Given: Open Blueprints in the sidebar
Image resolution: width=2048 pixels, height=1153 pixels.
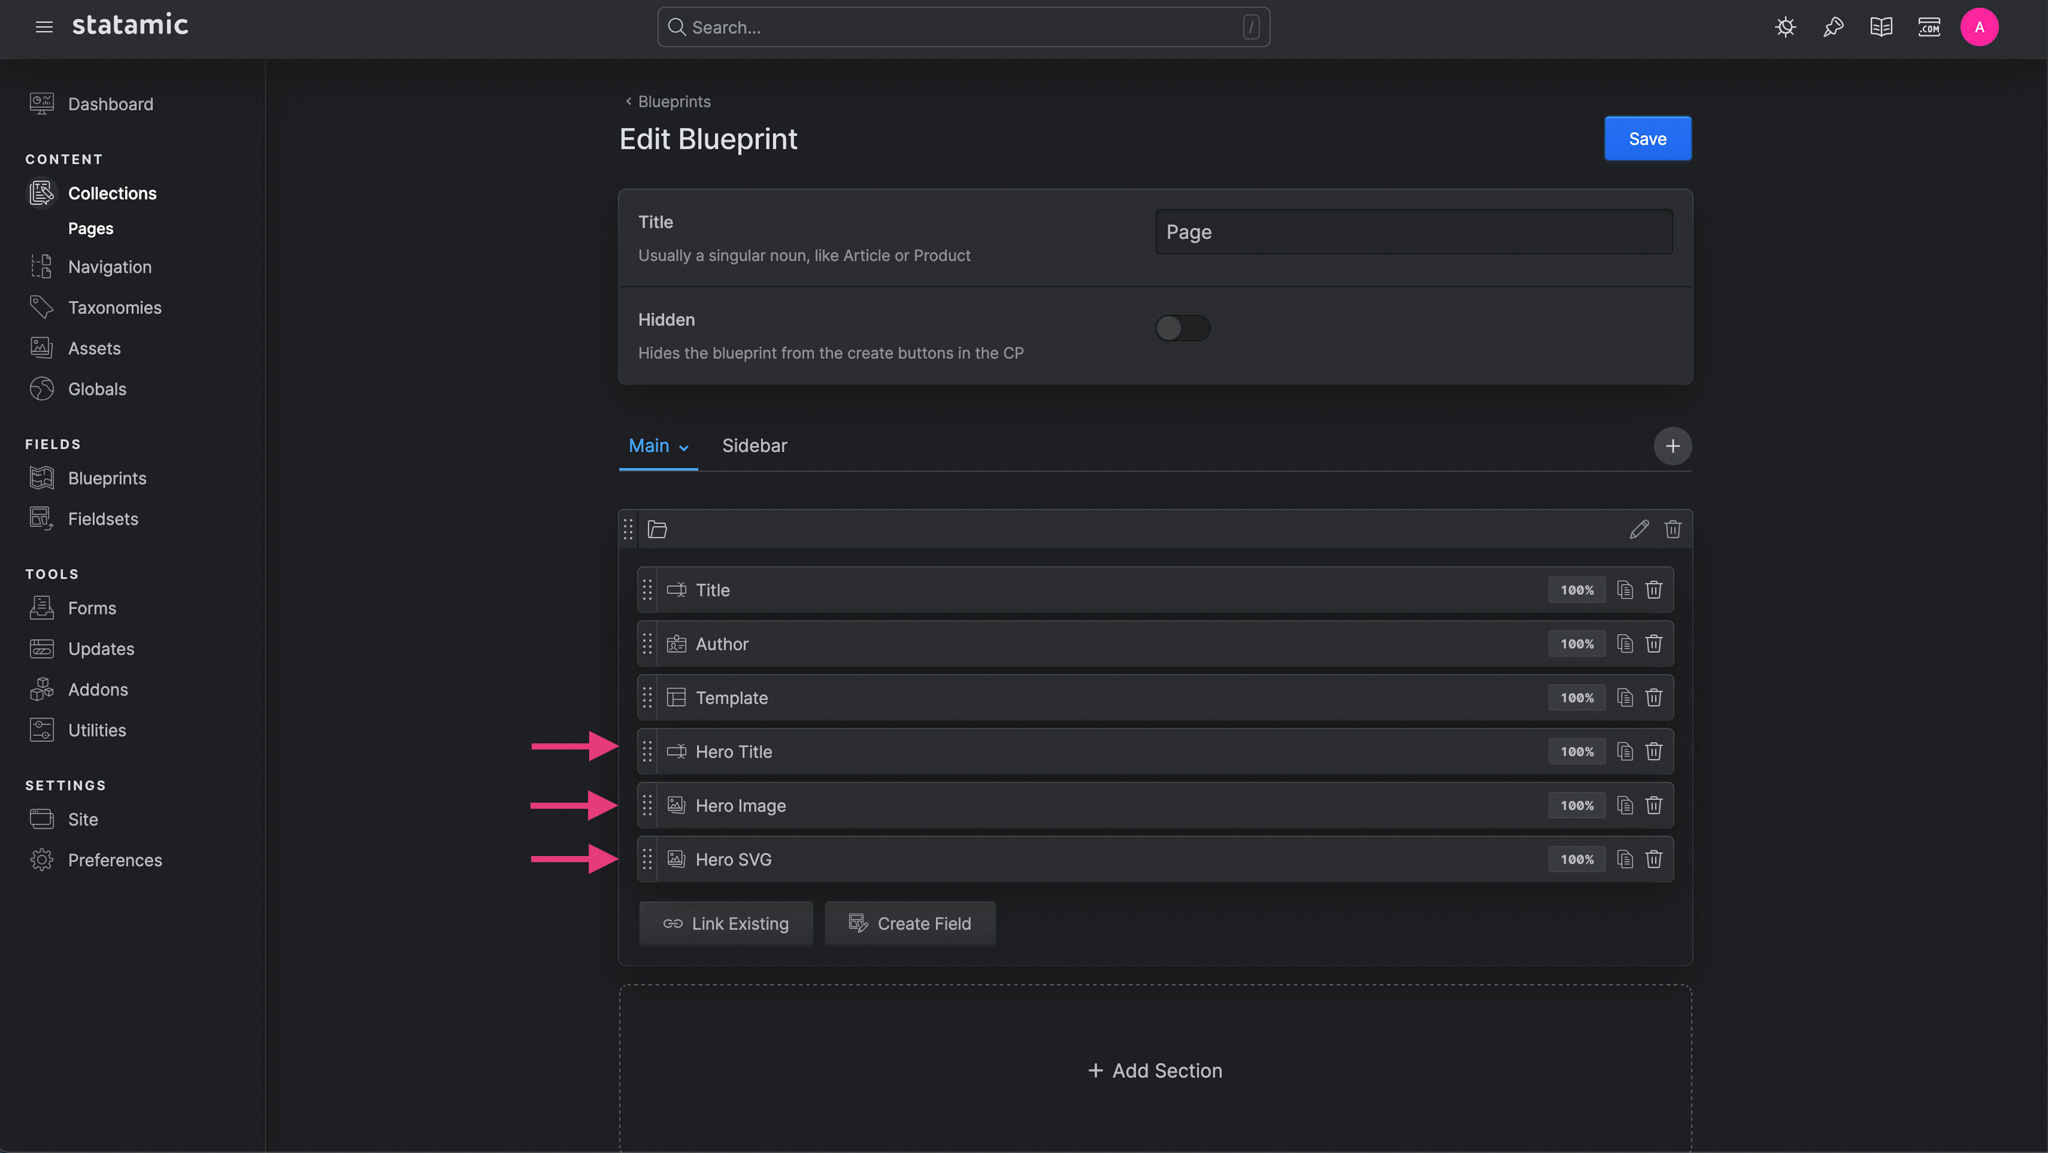Looking at the screenshot, I should click(x=107, y=479).
